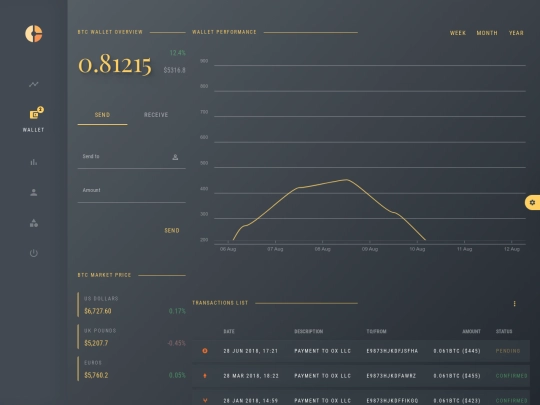Viewport: 540px width, 405px height.
Task: Click the date 28 JAN 2018, 14:59
Action: click(x=251, y=401)
